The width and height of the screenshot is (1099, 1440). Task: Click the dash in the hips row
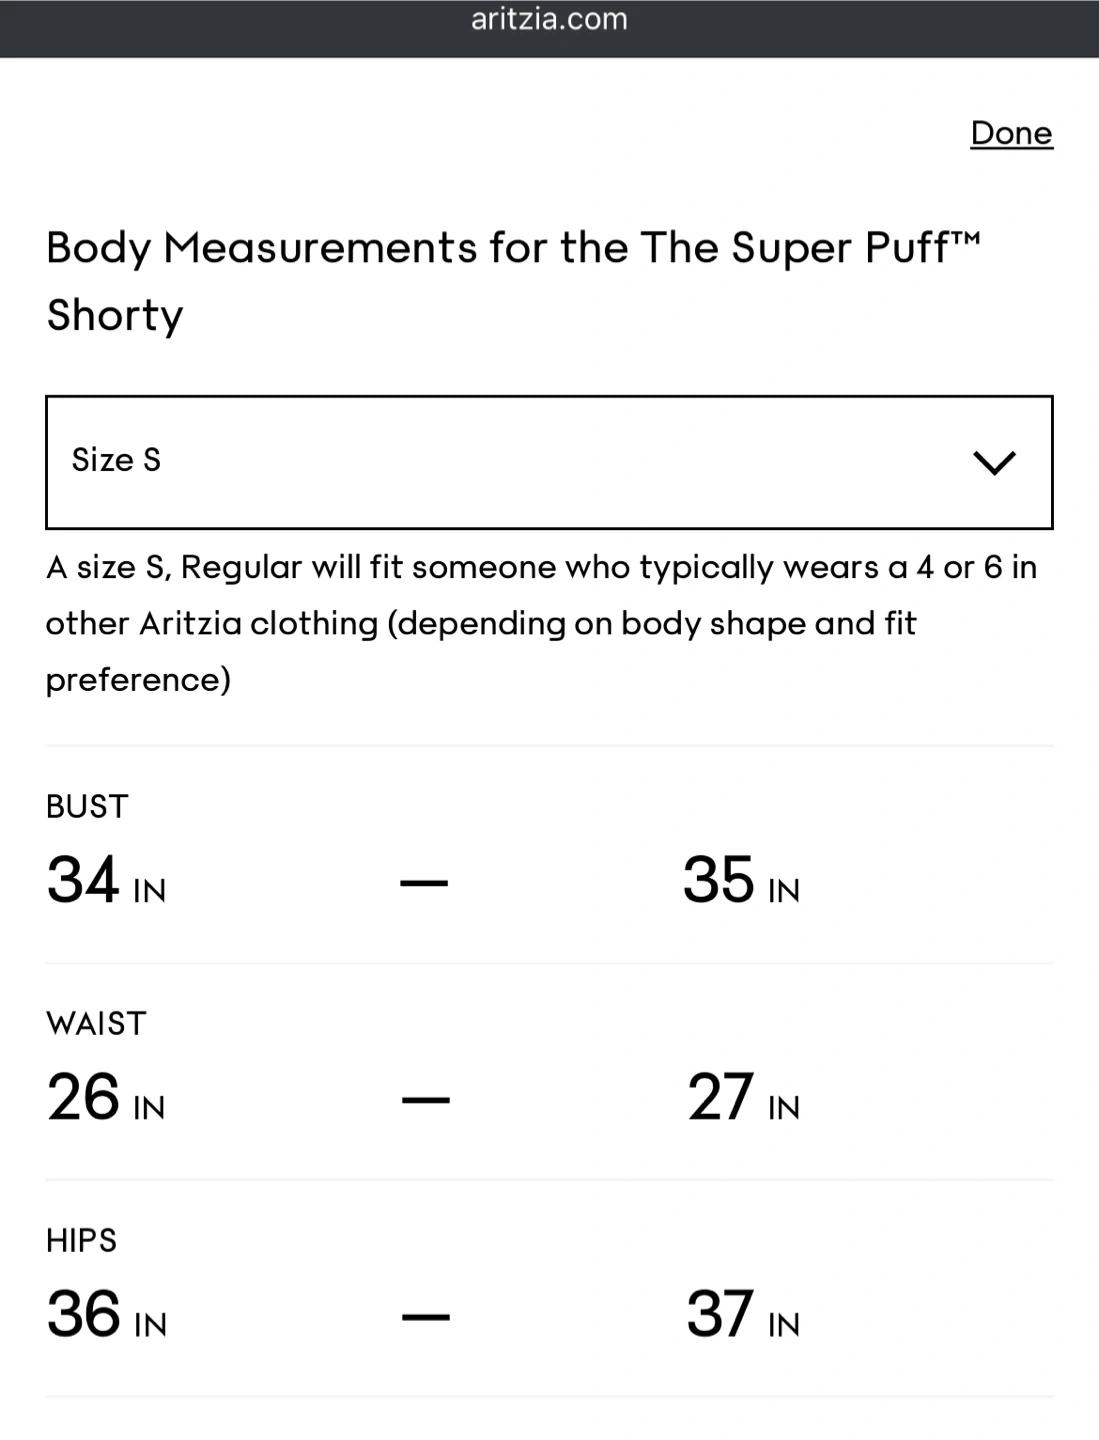pos(426,1318)
